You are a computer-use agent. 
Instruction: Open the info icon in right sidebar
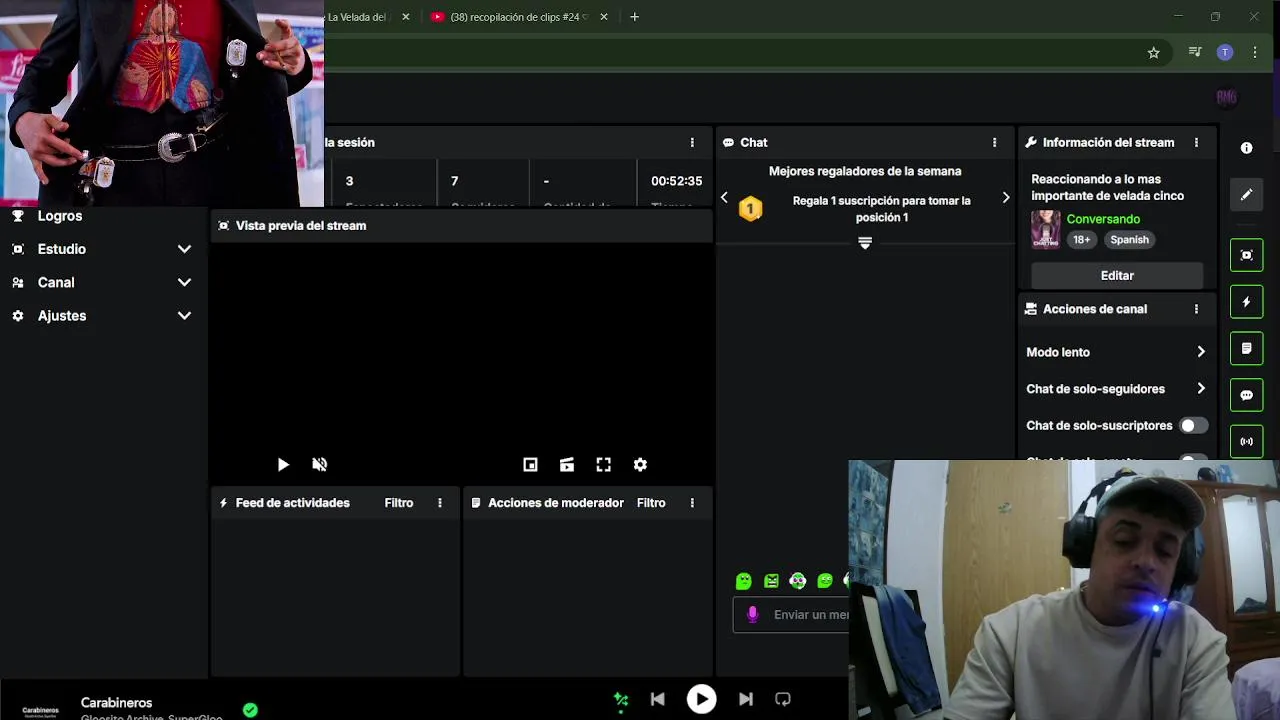click(1246, 148)
